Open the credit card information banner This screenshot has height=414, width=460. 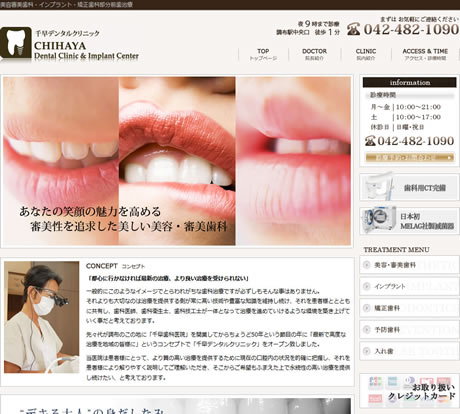tap(410, 391)
